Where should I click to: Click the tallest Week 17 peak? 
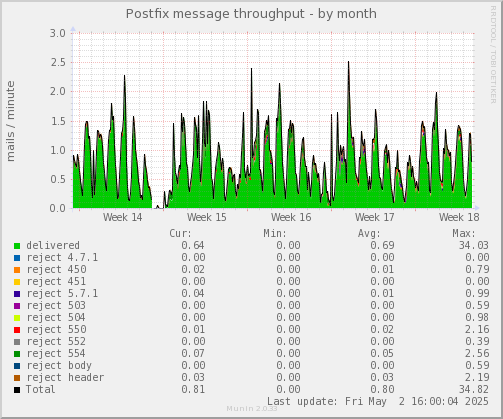click(x=348, y=63)
